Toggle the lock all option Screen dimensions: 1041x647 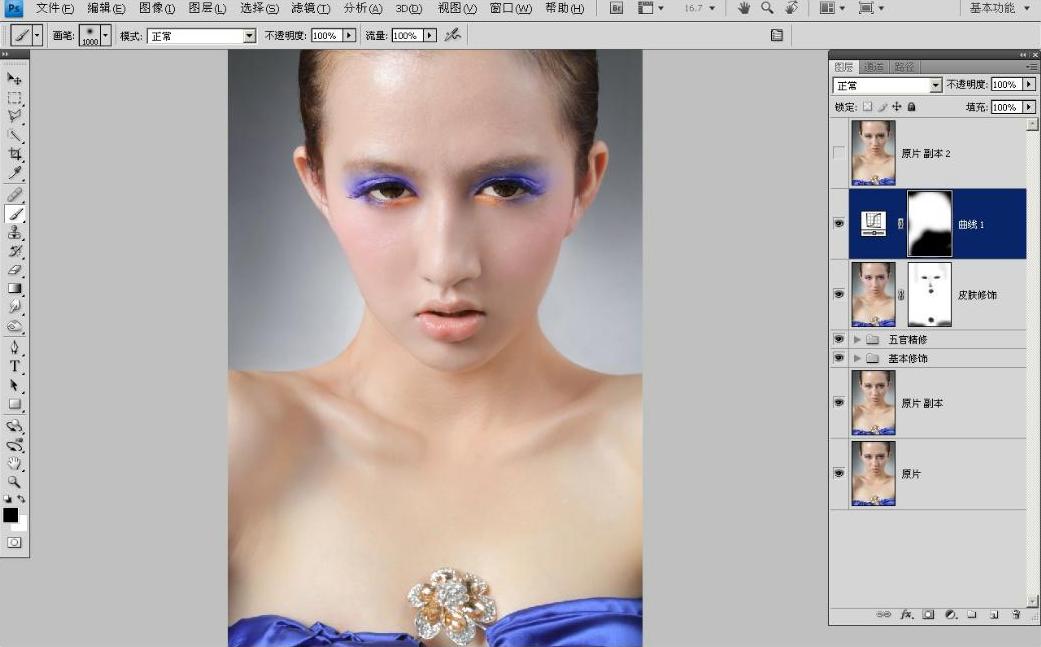[912, 106]
